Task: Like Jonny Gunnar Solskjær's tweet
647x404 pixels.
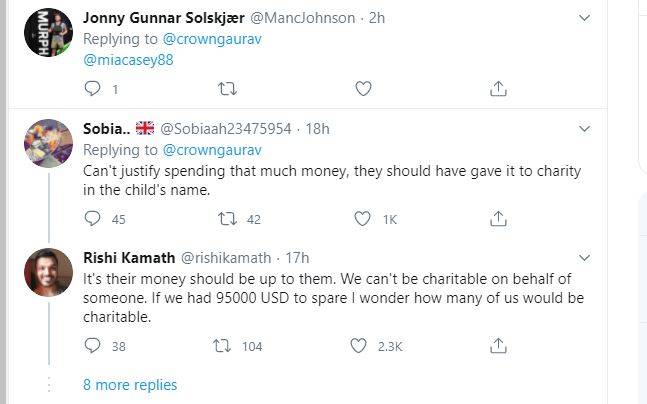Action: click(x=361, y=89)
